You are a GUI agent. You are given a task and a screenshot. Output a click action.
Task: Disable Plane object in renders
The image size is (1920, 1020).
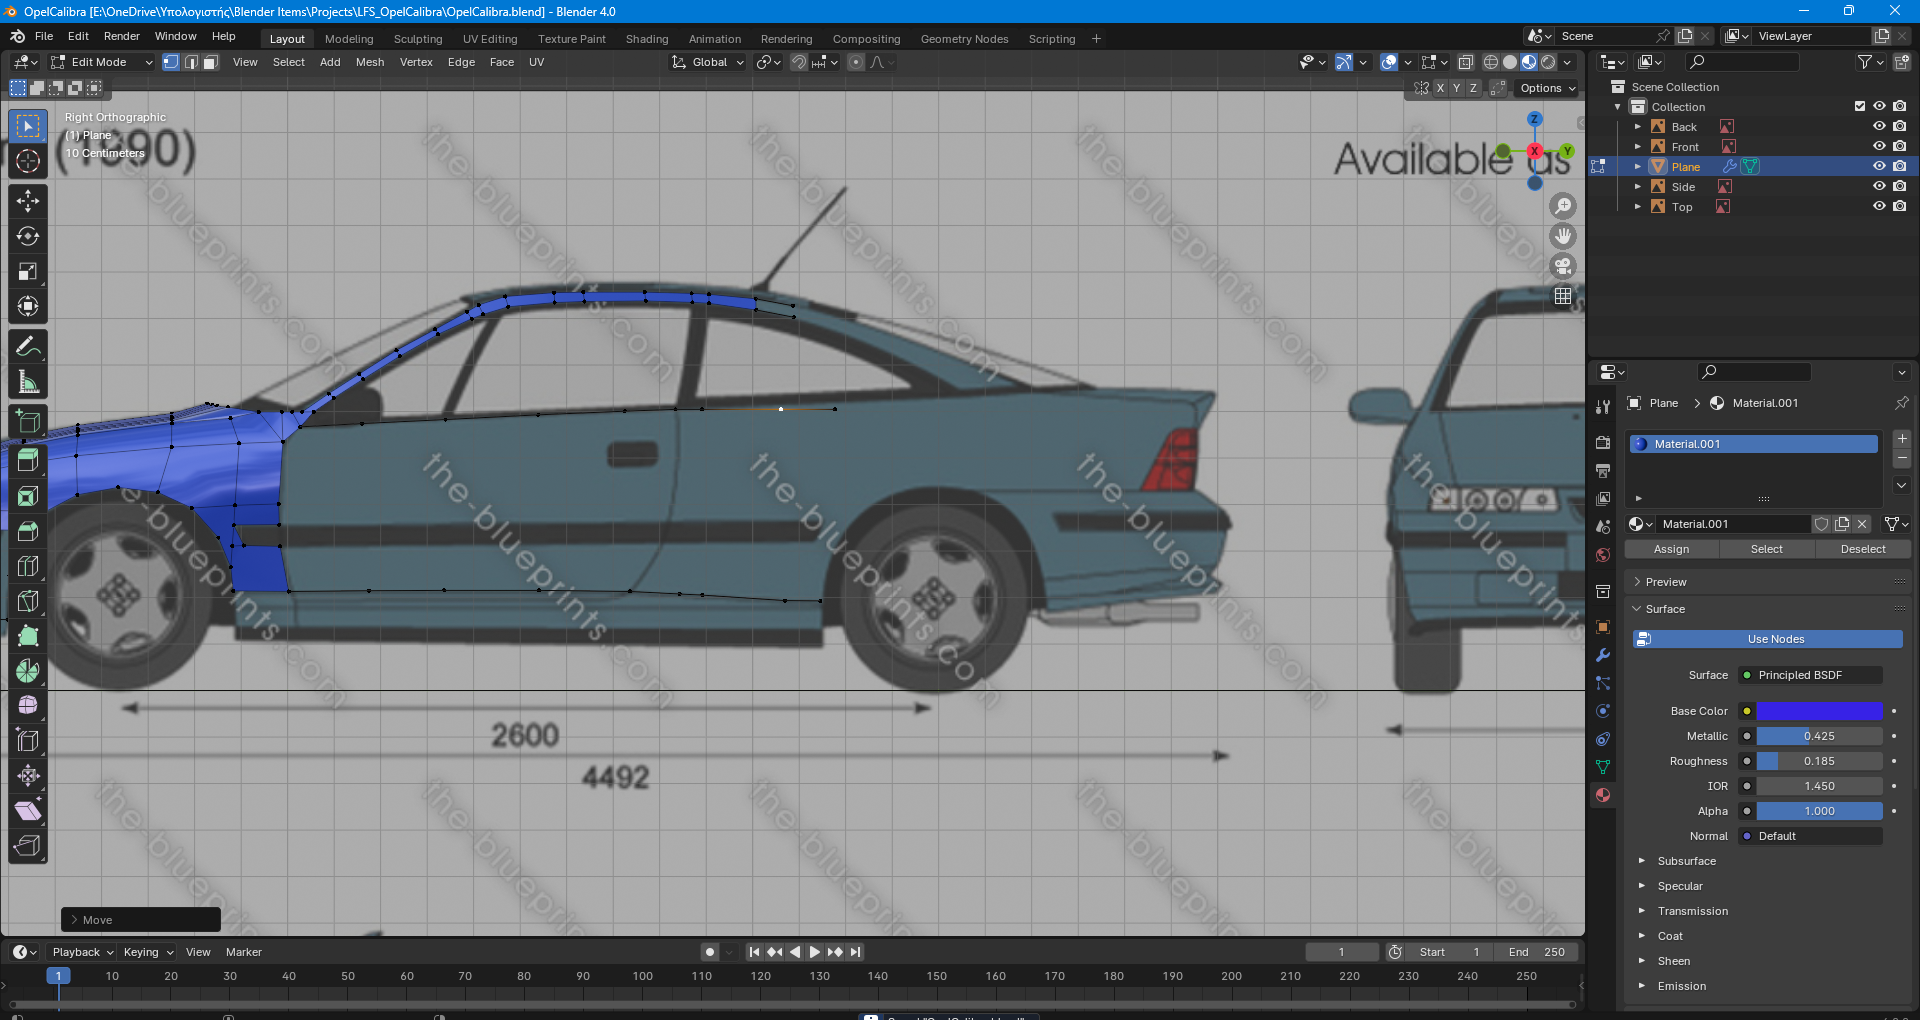(x=1899, y=167)
